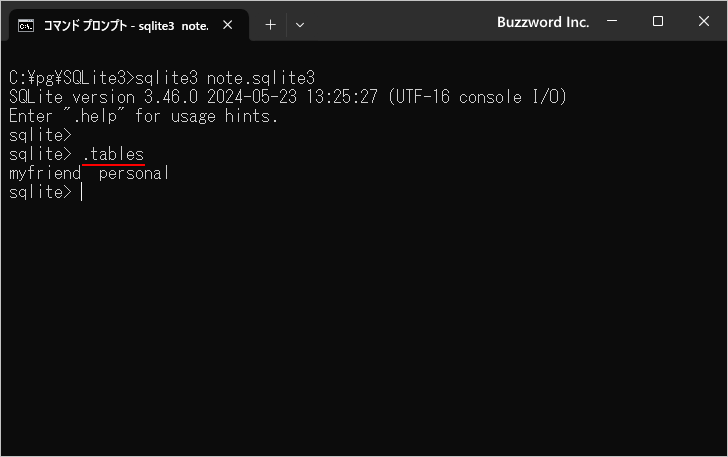The width and height of the screenshot is (728, 457).
Task: Click the personal table name
Action: point(134,173)
